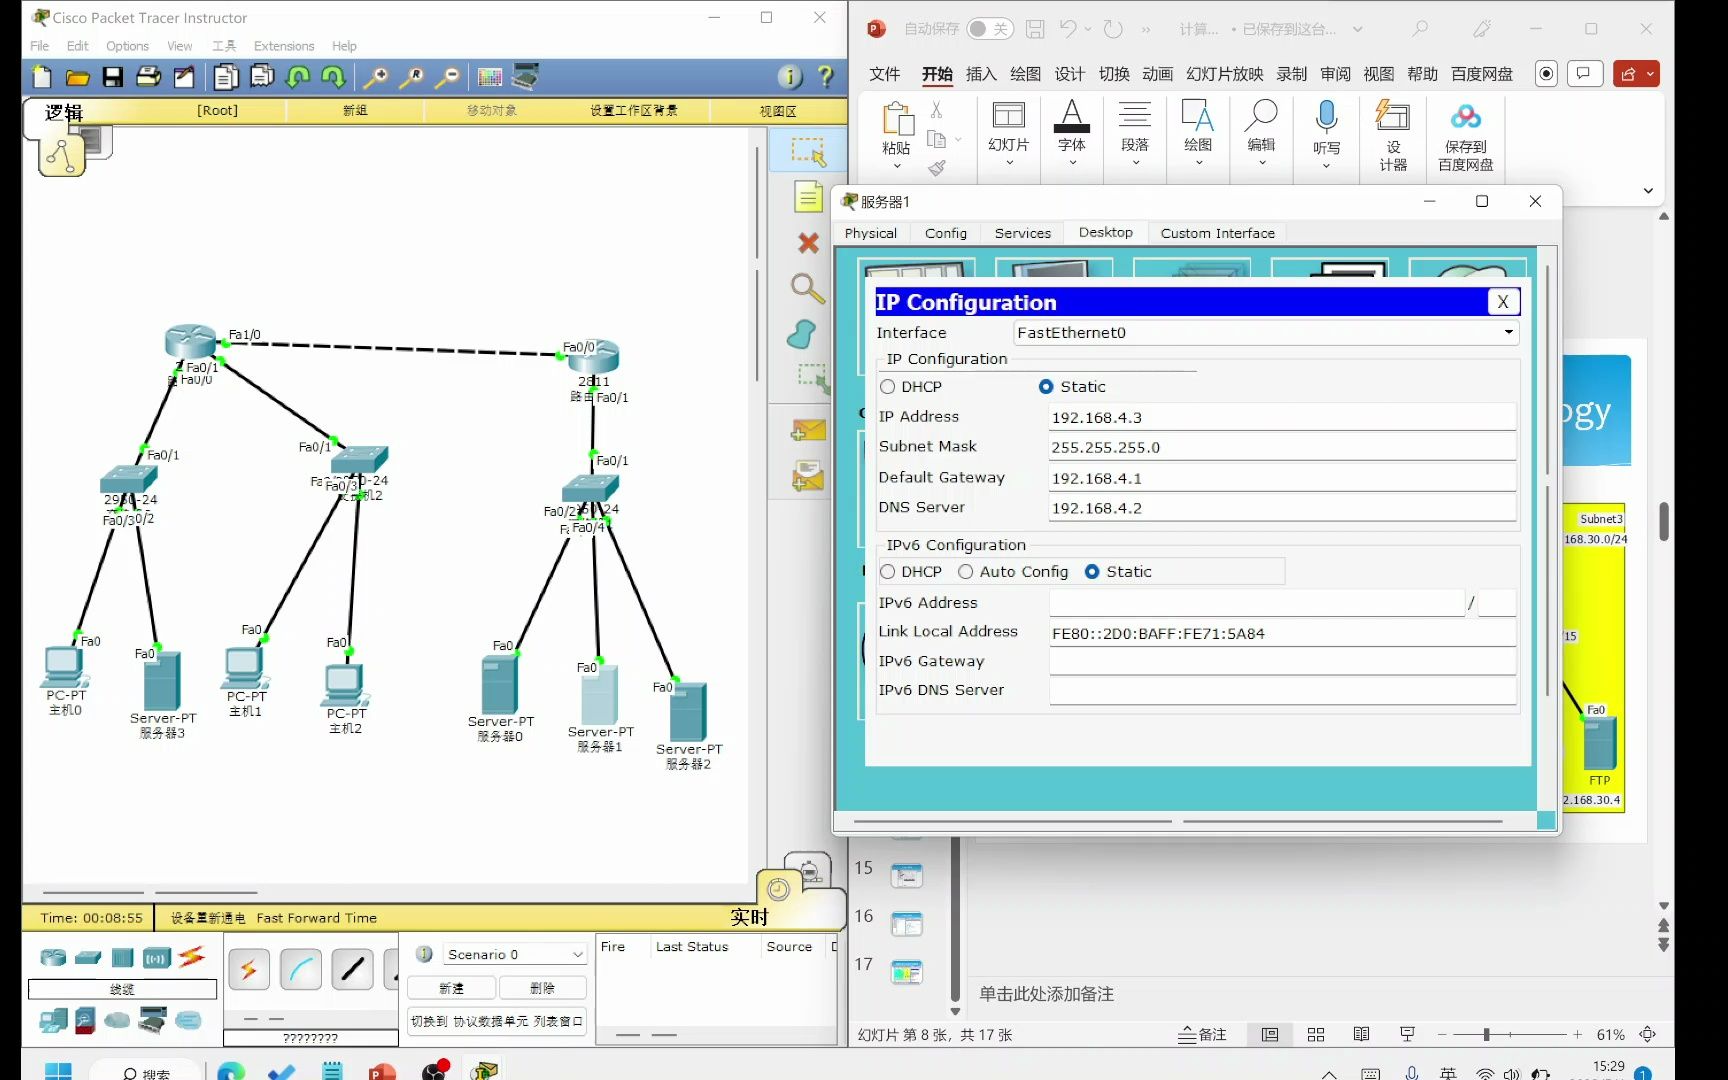The width and height of the screenshot is (1728, 1080).
Task: Switch to the Custom Interface tab
Action: tap(1218, 233)
